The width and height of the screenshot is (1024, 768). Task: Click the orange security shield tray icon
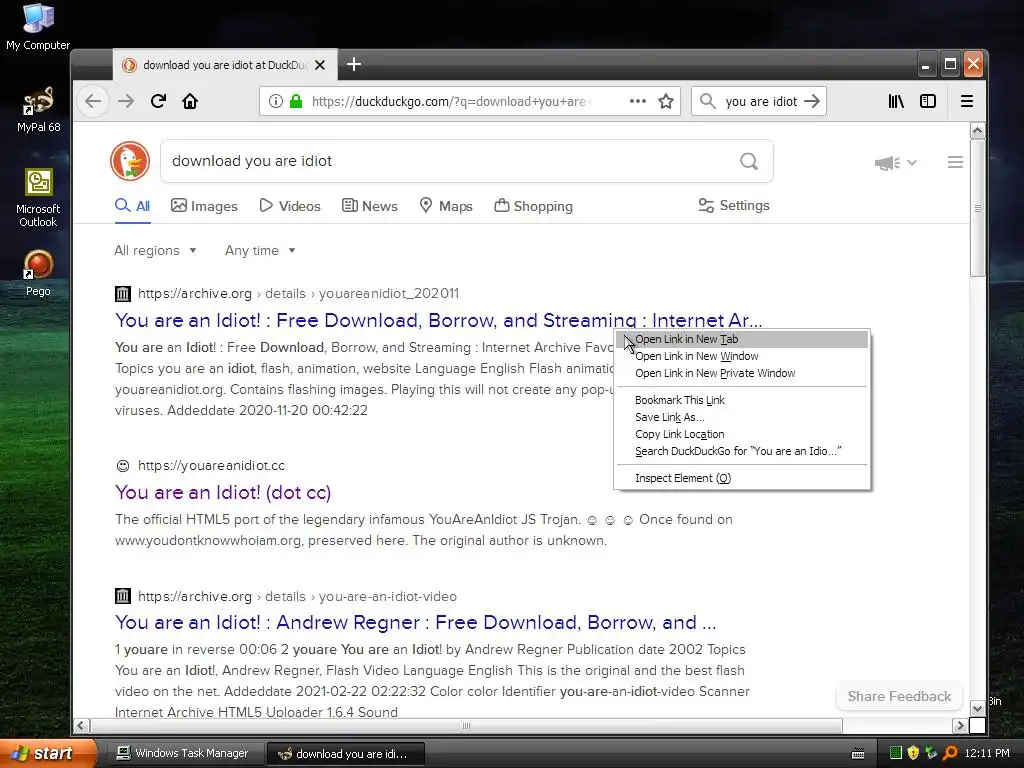[913, 753]
